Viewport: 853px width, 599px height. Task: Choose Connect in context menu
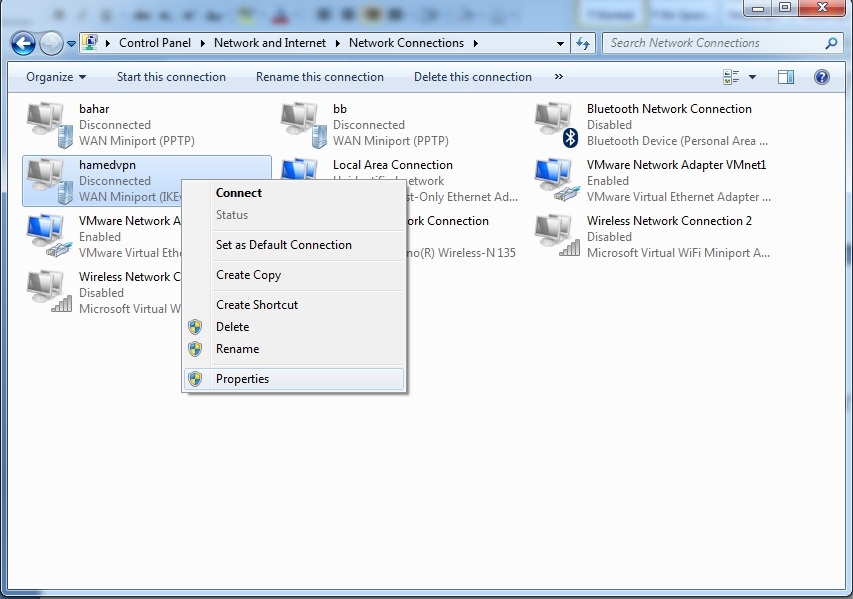click(238, 193)
